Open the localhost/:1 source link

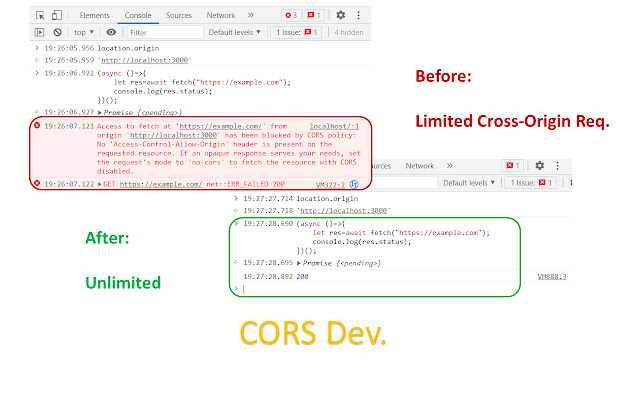334,126
